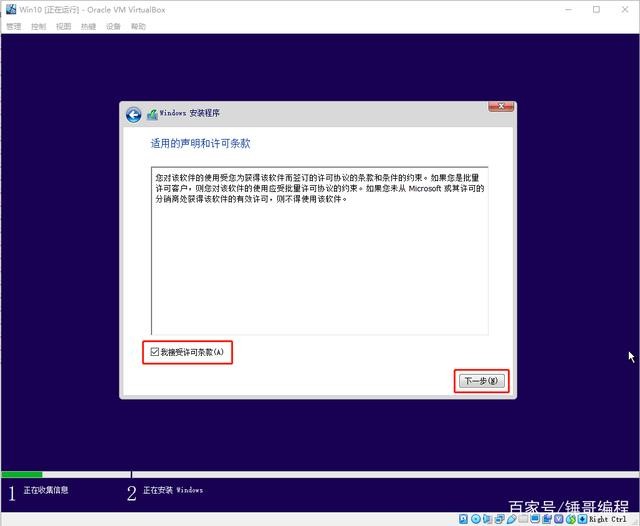Click the Windows 安装程序 dialog title
640x526 pixels.
point(189,113)
